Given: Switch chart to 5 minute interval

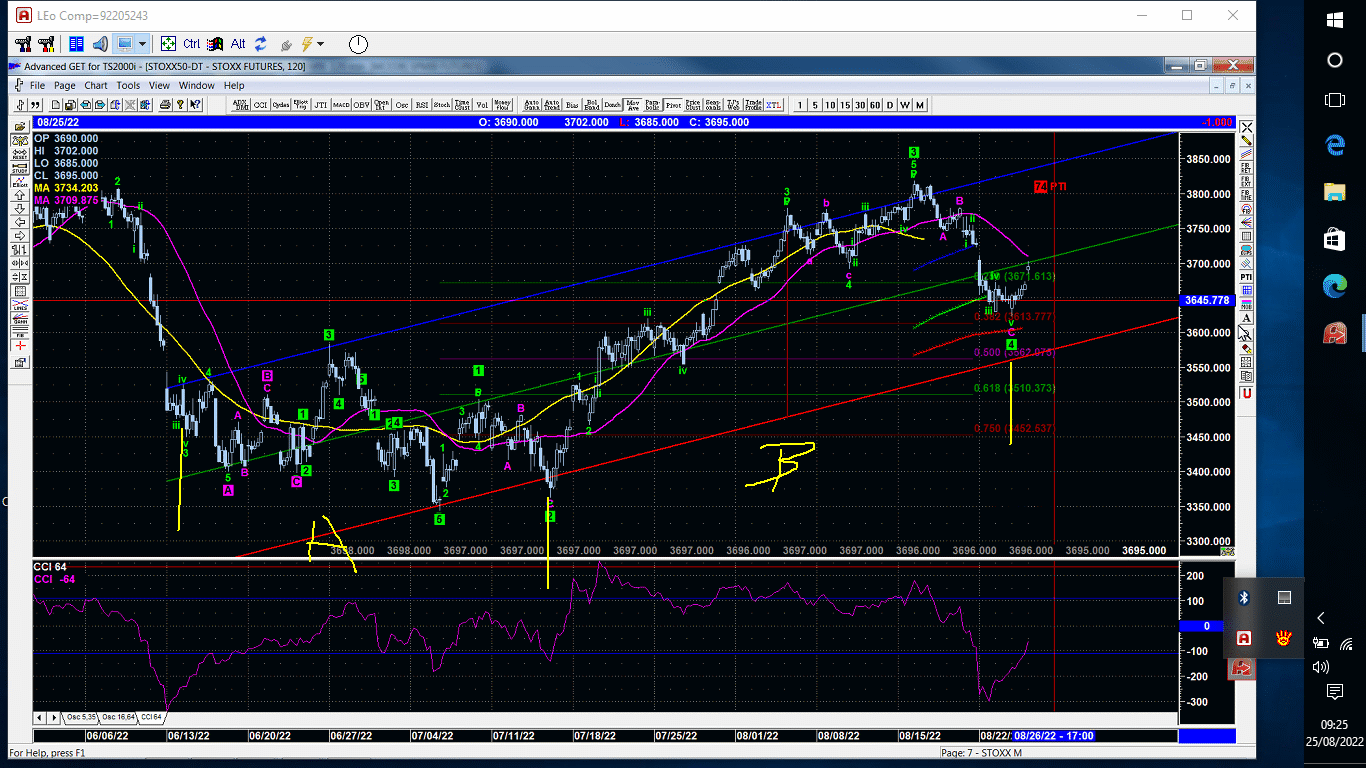Looking at the screenshot, I should pyautogui.click(x=815, y=104).
